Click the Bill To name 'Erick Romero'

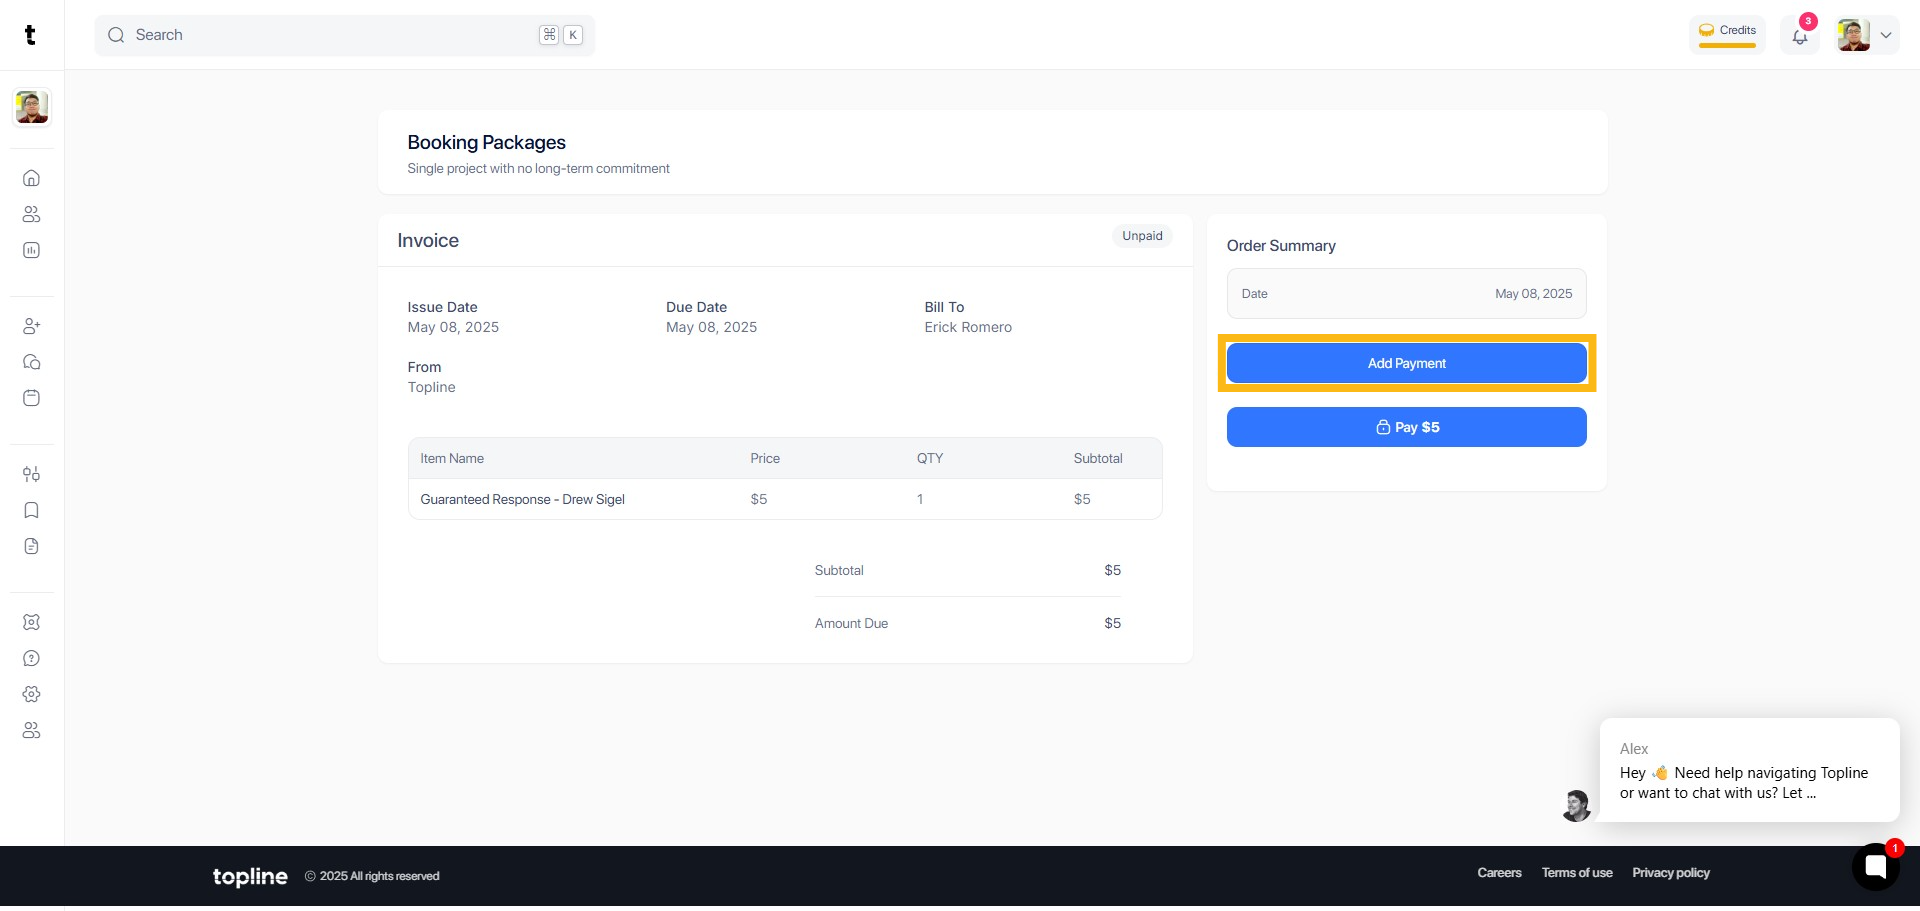pos(968,327)
